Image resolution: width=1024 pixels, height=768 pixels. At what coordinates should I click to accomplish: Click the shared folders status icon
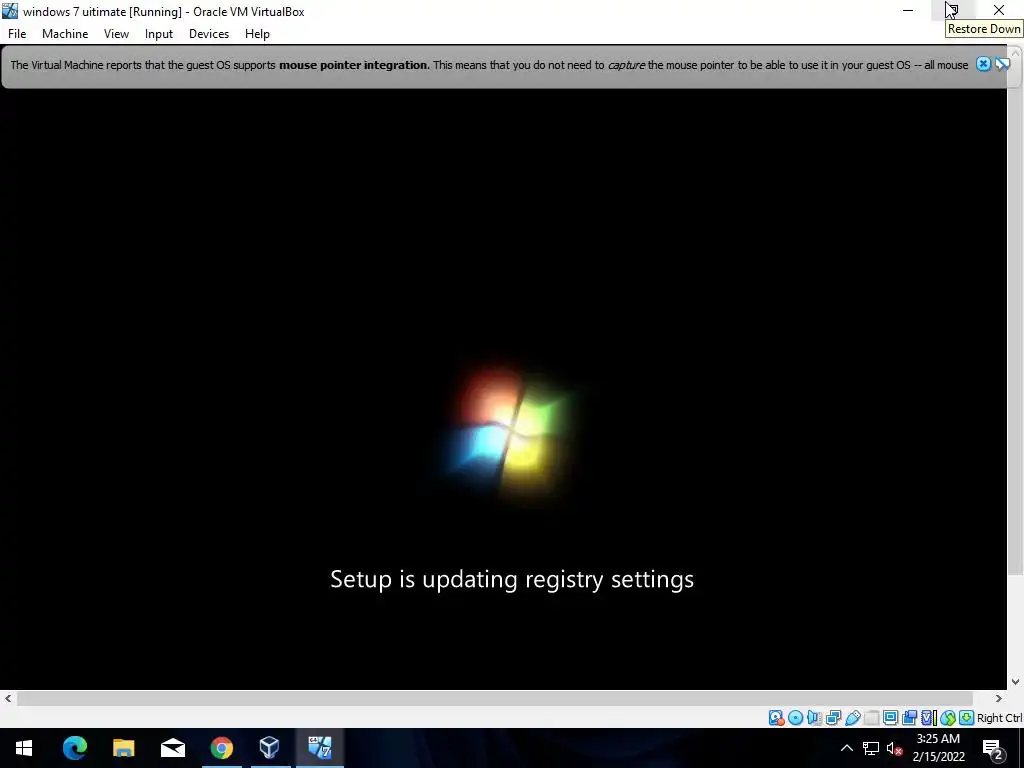pos(871,718)
